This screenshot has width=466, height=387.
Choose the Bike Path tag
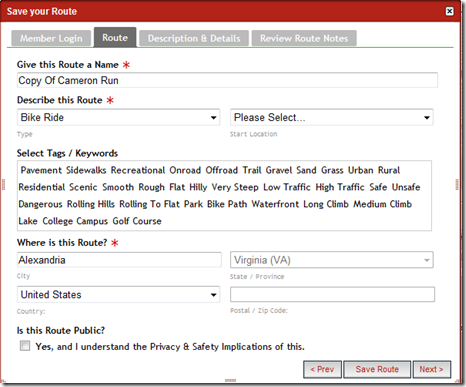tap(227, 204)
